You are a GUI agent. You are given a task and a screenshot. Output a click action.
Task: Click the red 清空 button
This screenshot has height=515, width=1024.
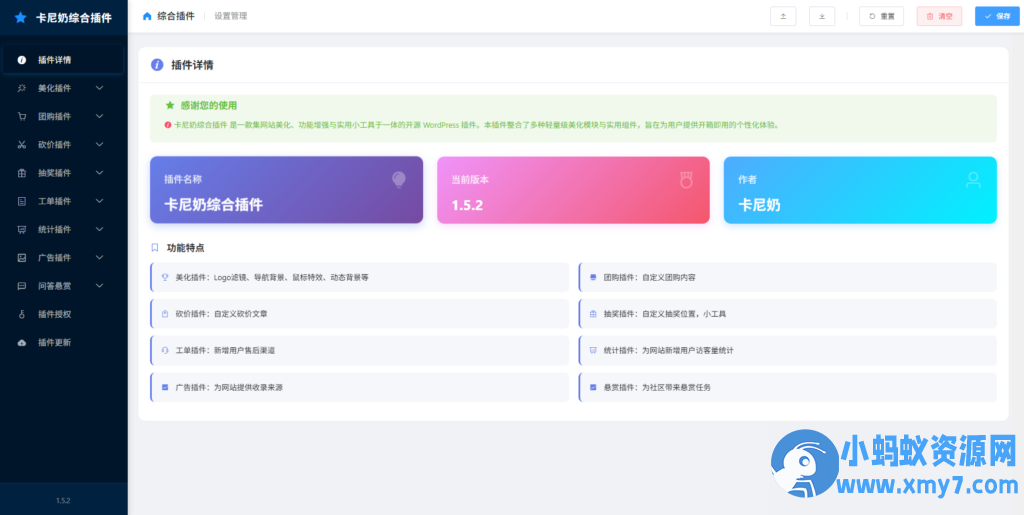coord(939,16)
